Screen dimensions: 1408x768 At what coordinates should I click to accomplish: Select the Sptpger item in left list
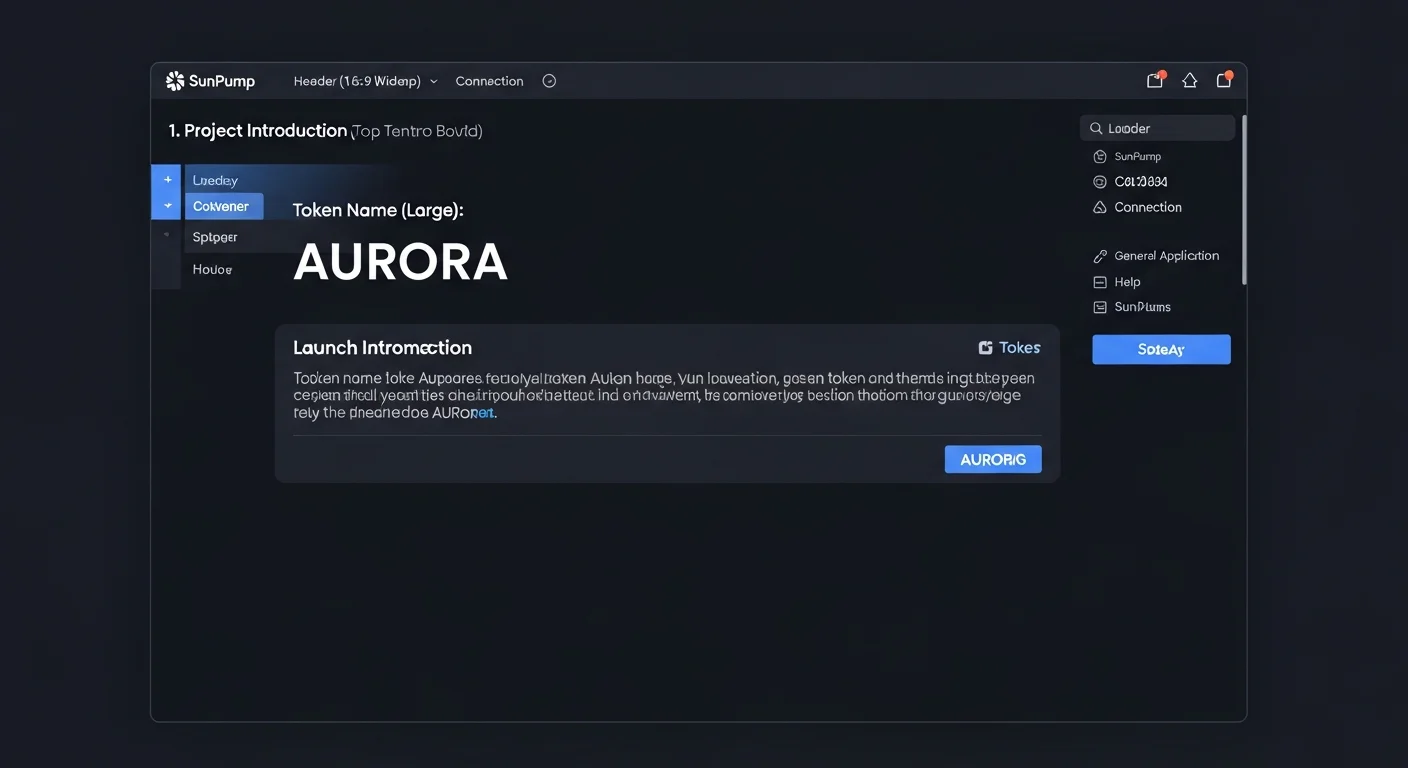coord(215,237)
